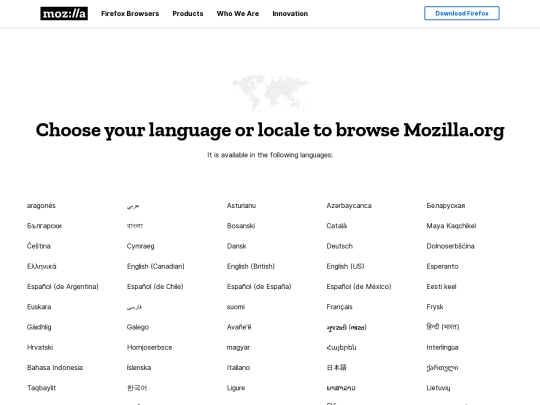Pick Euskara language
540x405 pixels.
39,307
